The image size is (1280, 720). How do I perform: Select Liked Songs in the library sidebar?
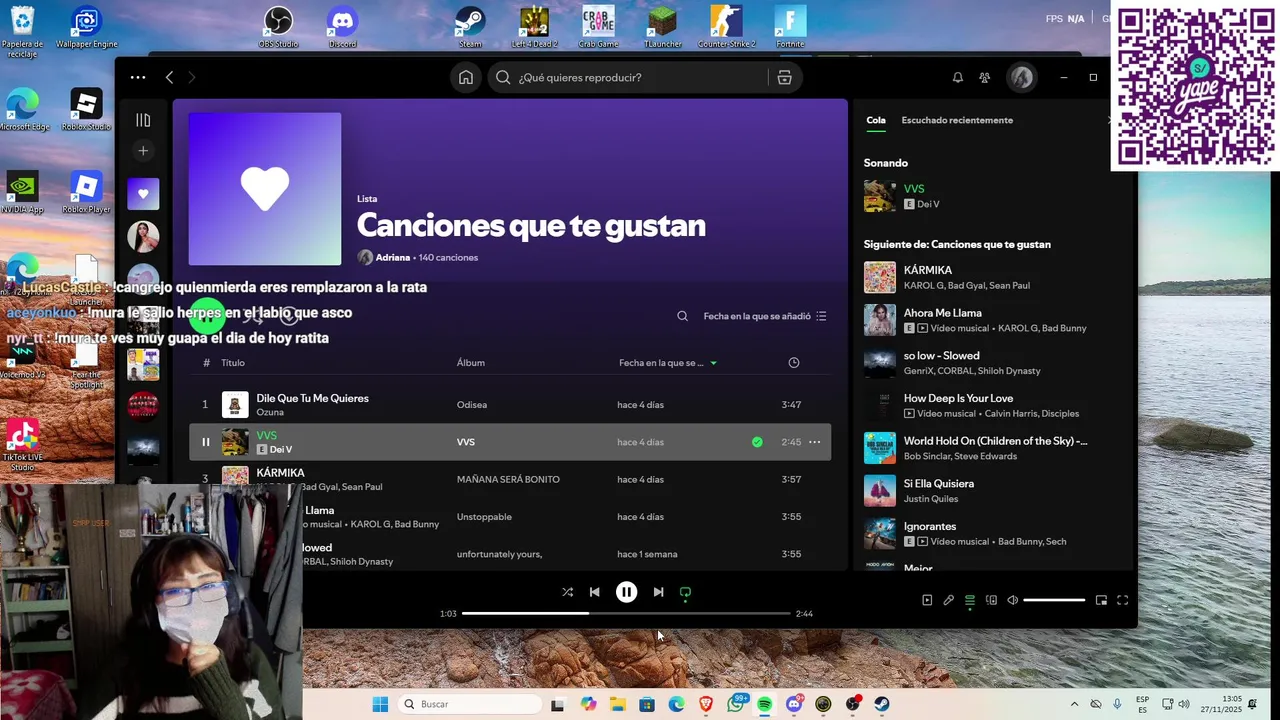(x=143, y=194)
